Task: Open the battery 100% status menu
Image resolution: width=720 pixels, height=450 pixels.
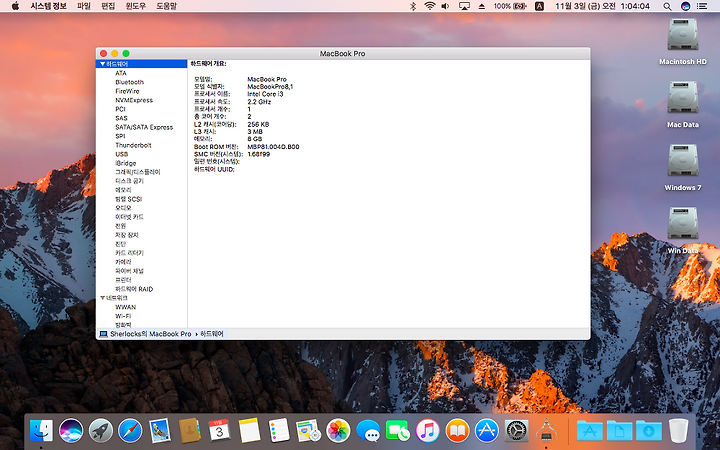Action: click(510, 6)
